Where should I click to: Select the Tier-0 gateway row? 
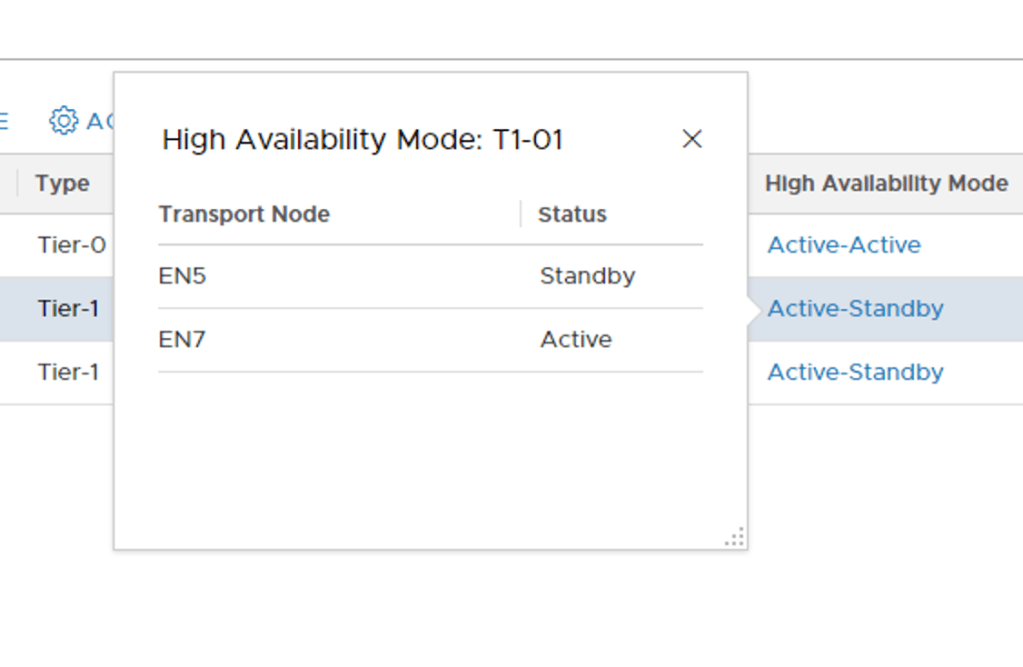pos(72,245)
